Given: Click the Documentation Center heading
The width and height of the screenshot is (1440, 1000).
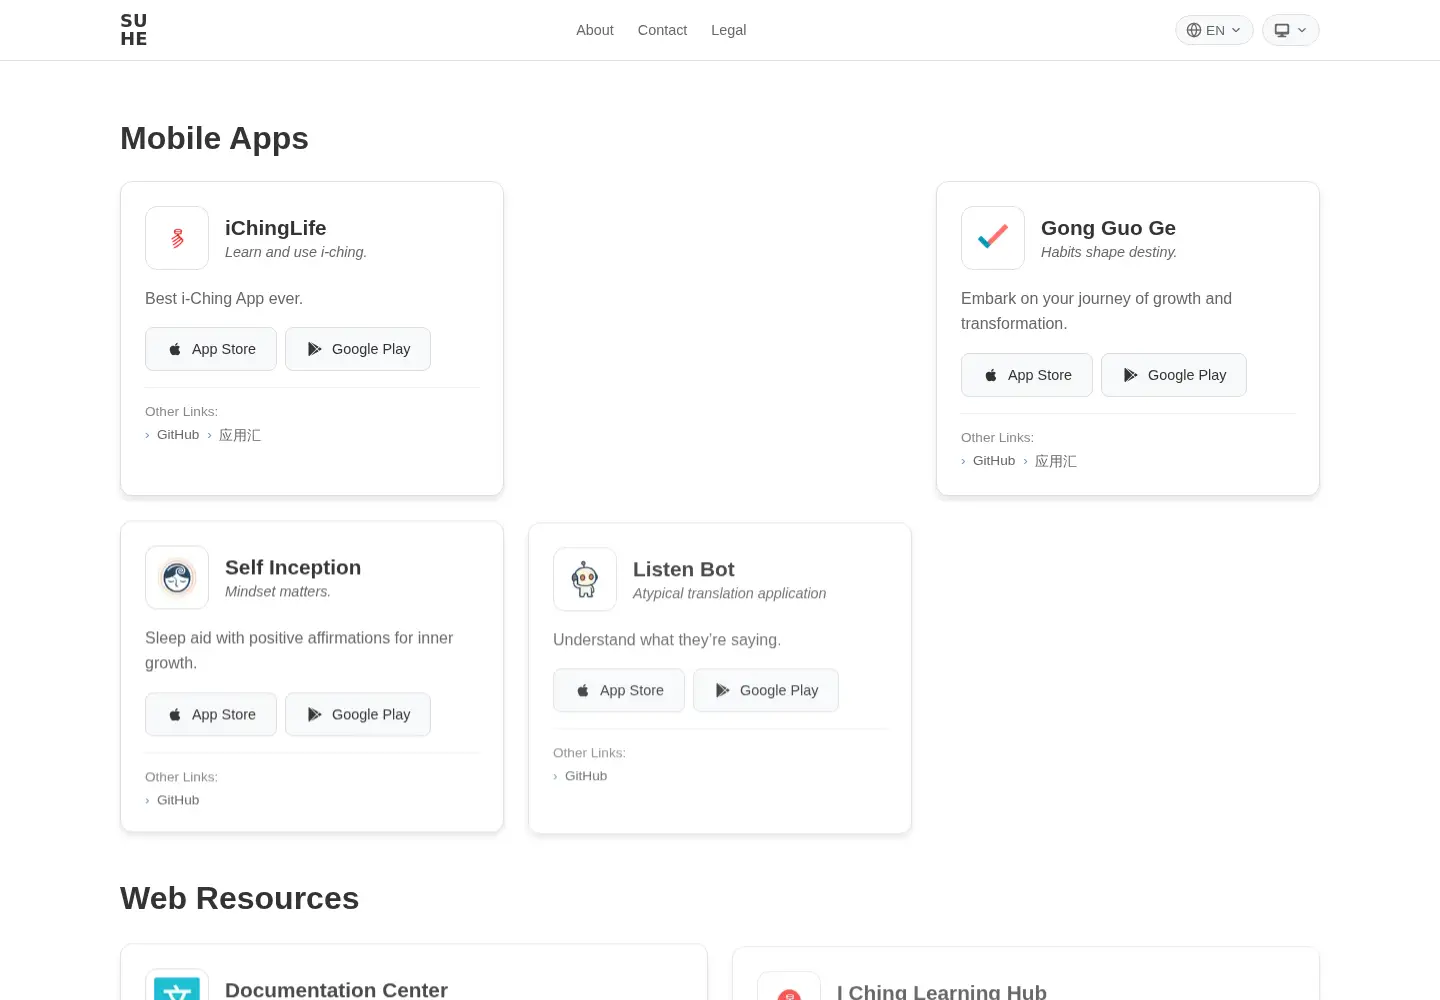Looking at the screenshot, I should click(x=336, y=989).
